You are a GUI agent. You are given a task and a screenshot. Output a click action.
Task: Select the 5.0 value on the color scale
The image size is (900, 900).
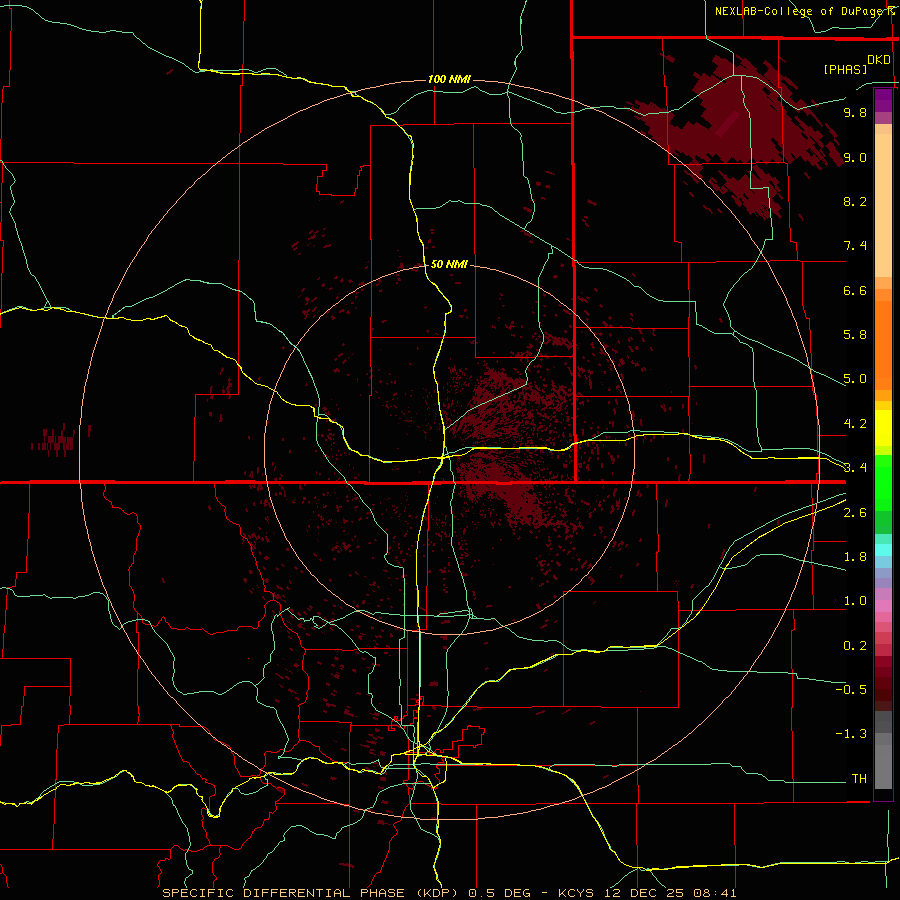click(x=855, y=379)
